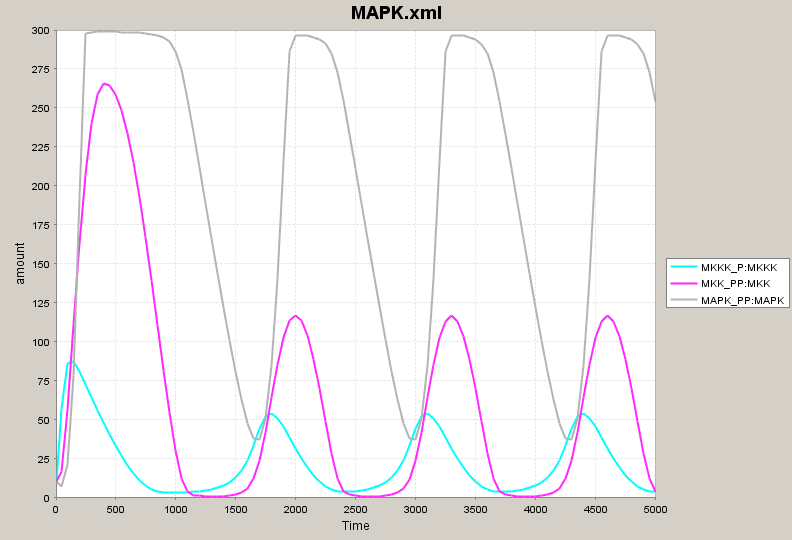The width and height of the screenshot is (792, 540).
Task: Click the Time x-axis label
Action: (355, 526)
